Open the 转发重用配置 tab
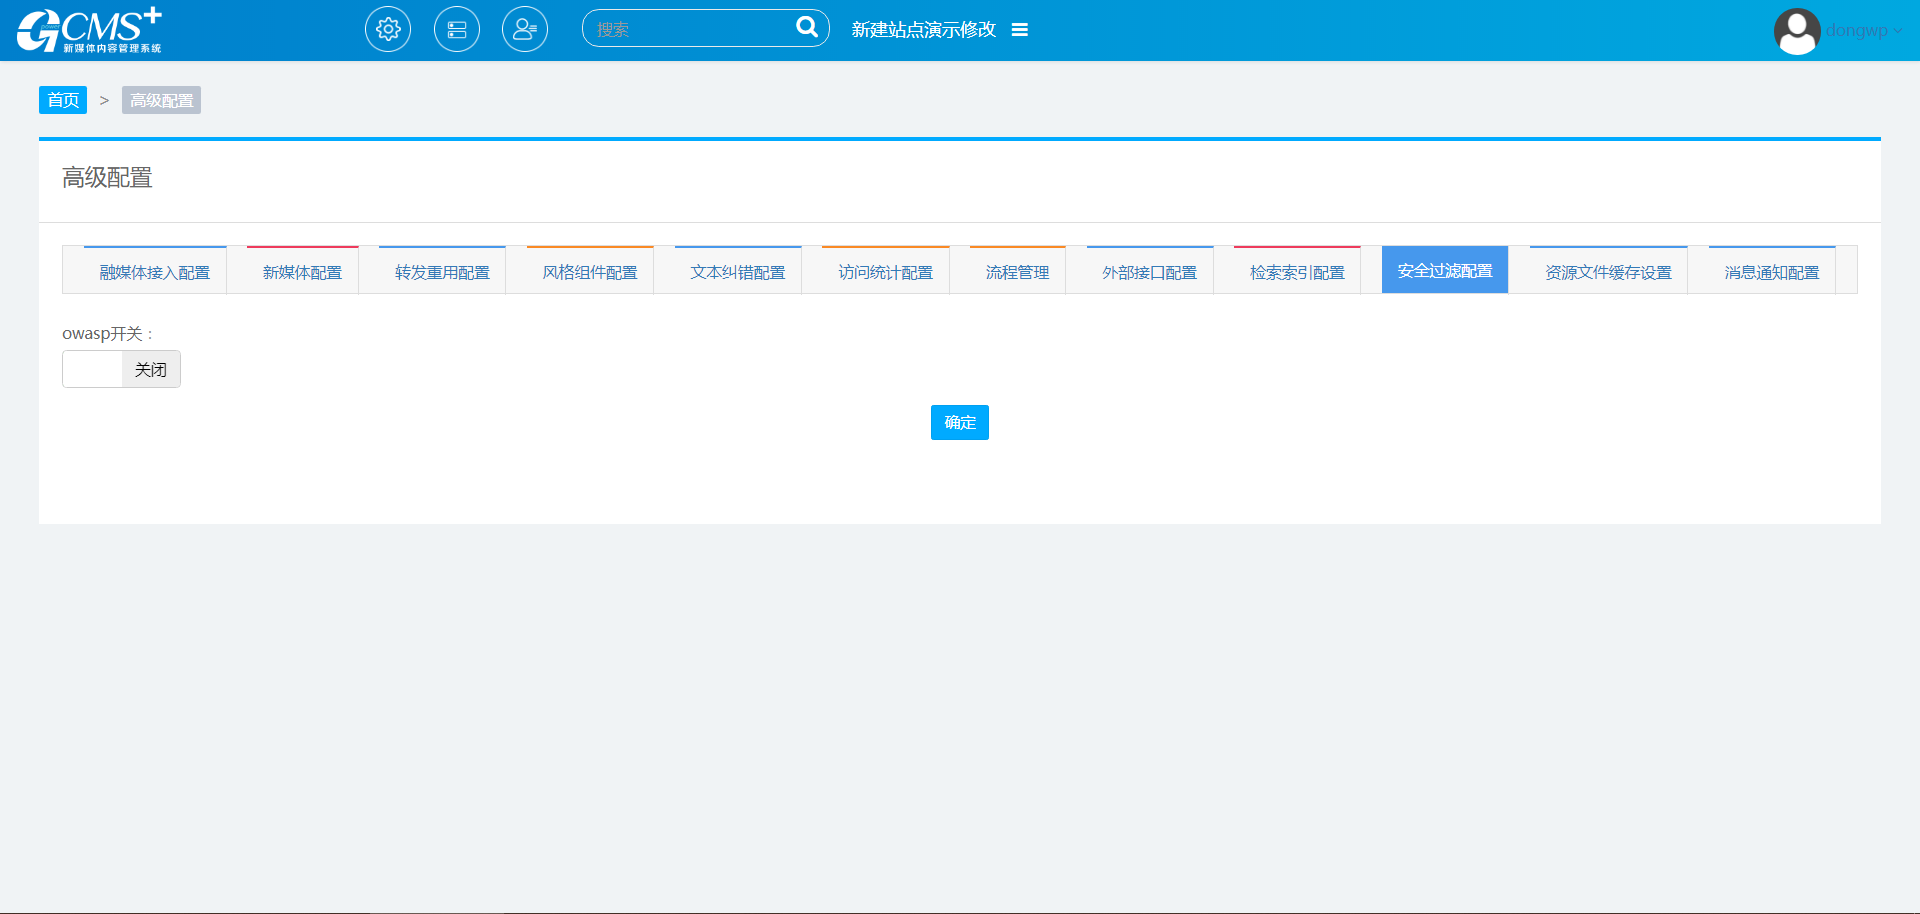 coord(442,272)
